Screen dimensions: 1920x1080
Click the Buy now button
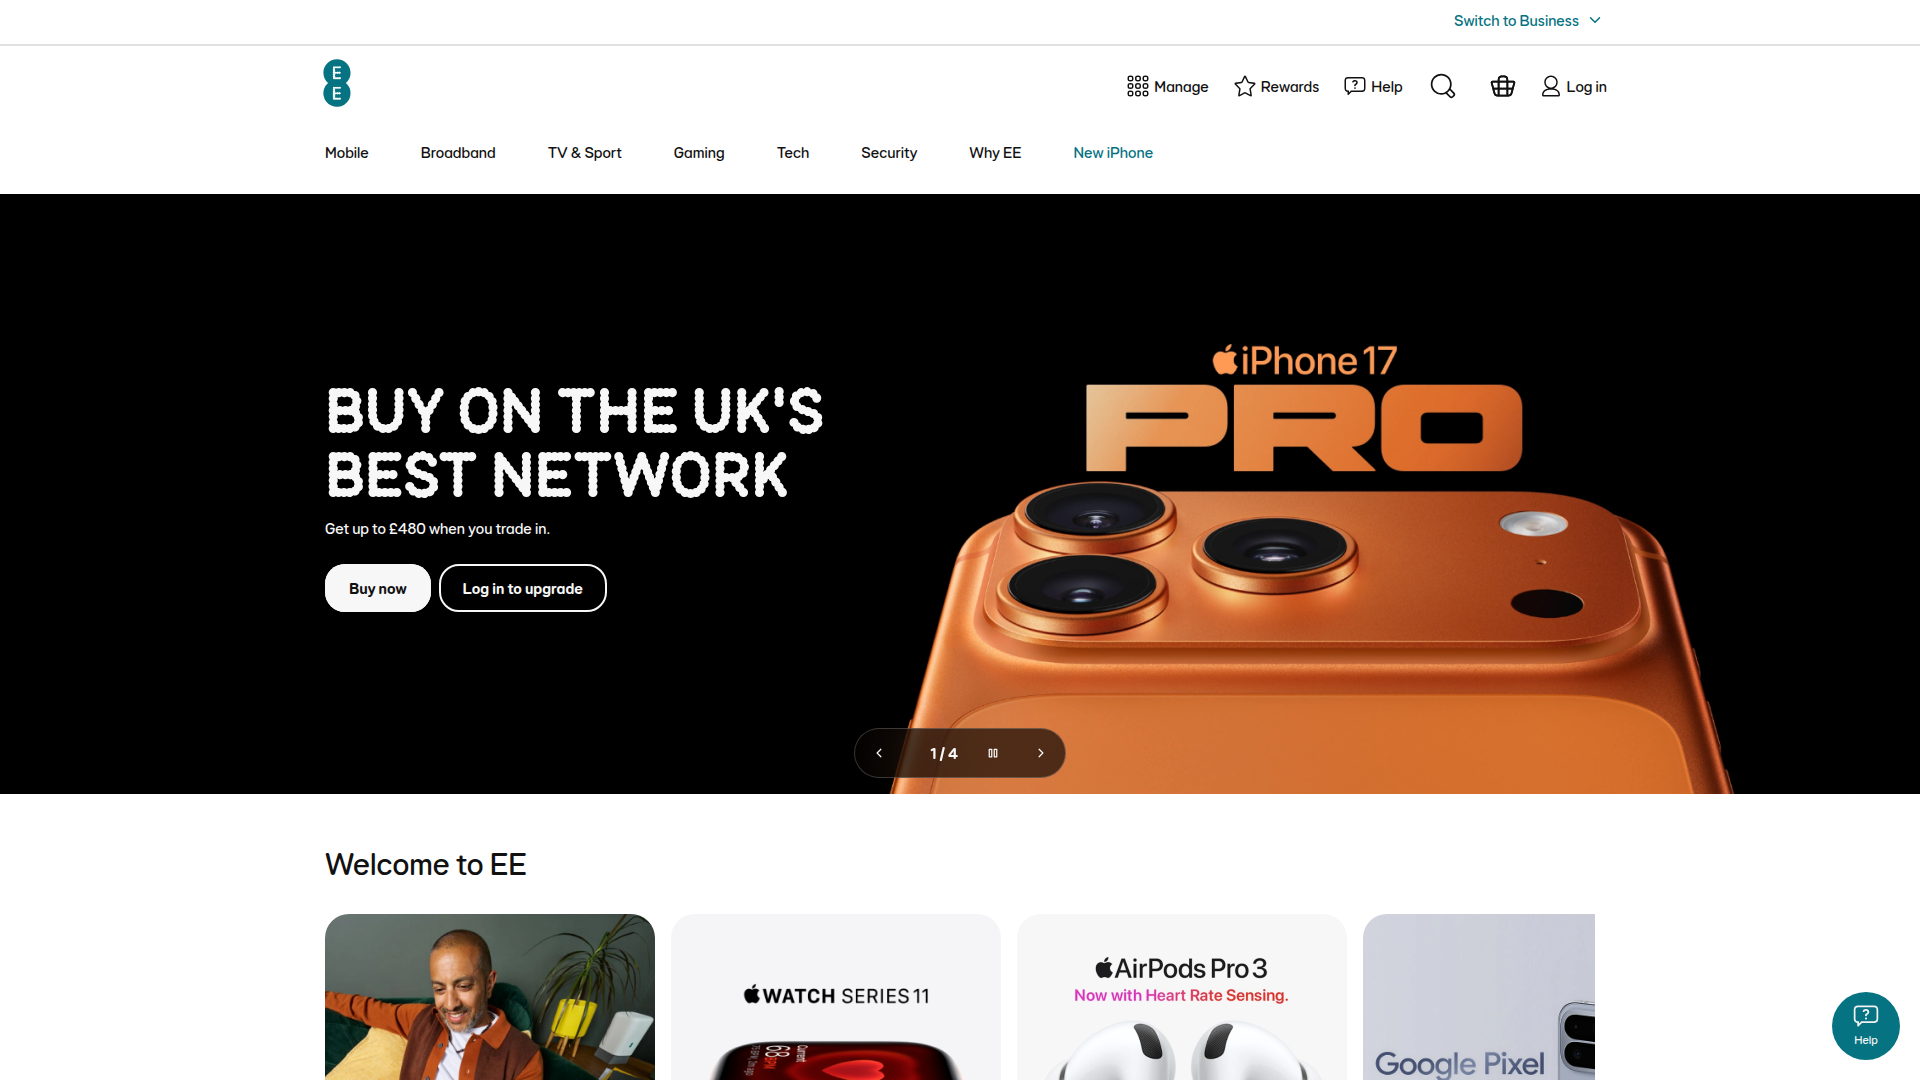point(378,588)
